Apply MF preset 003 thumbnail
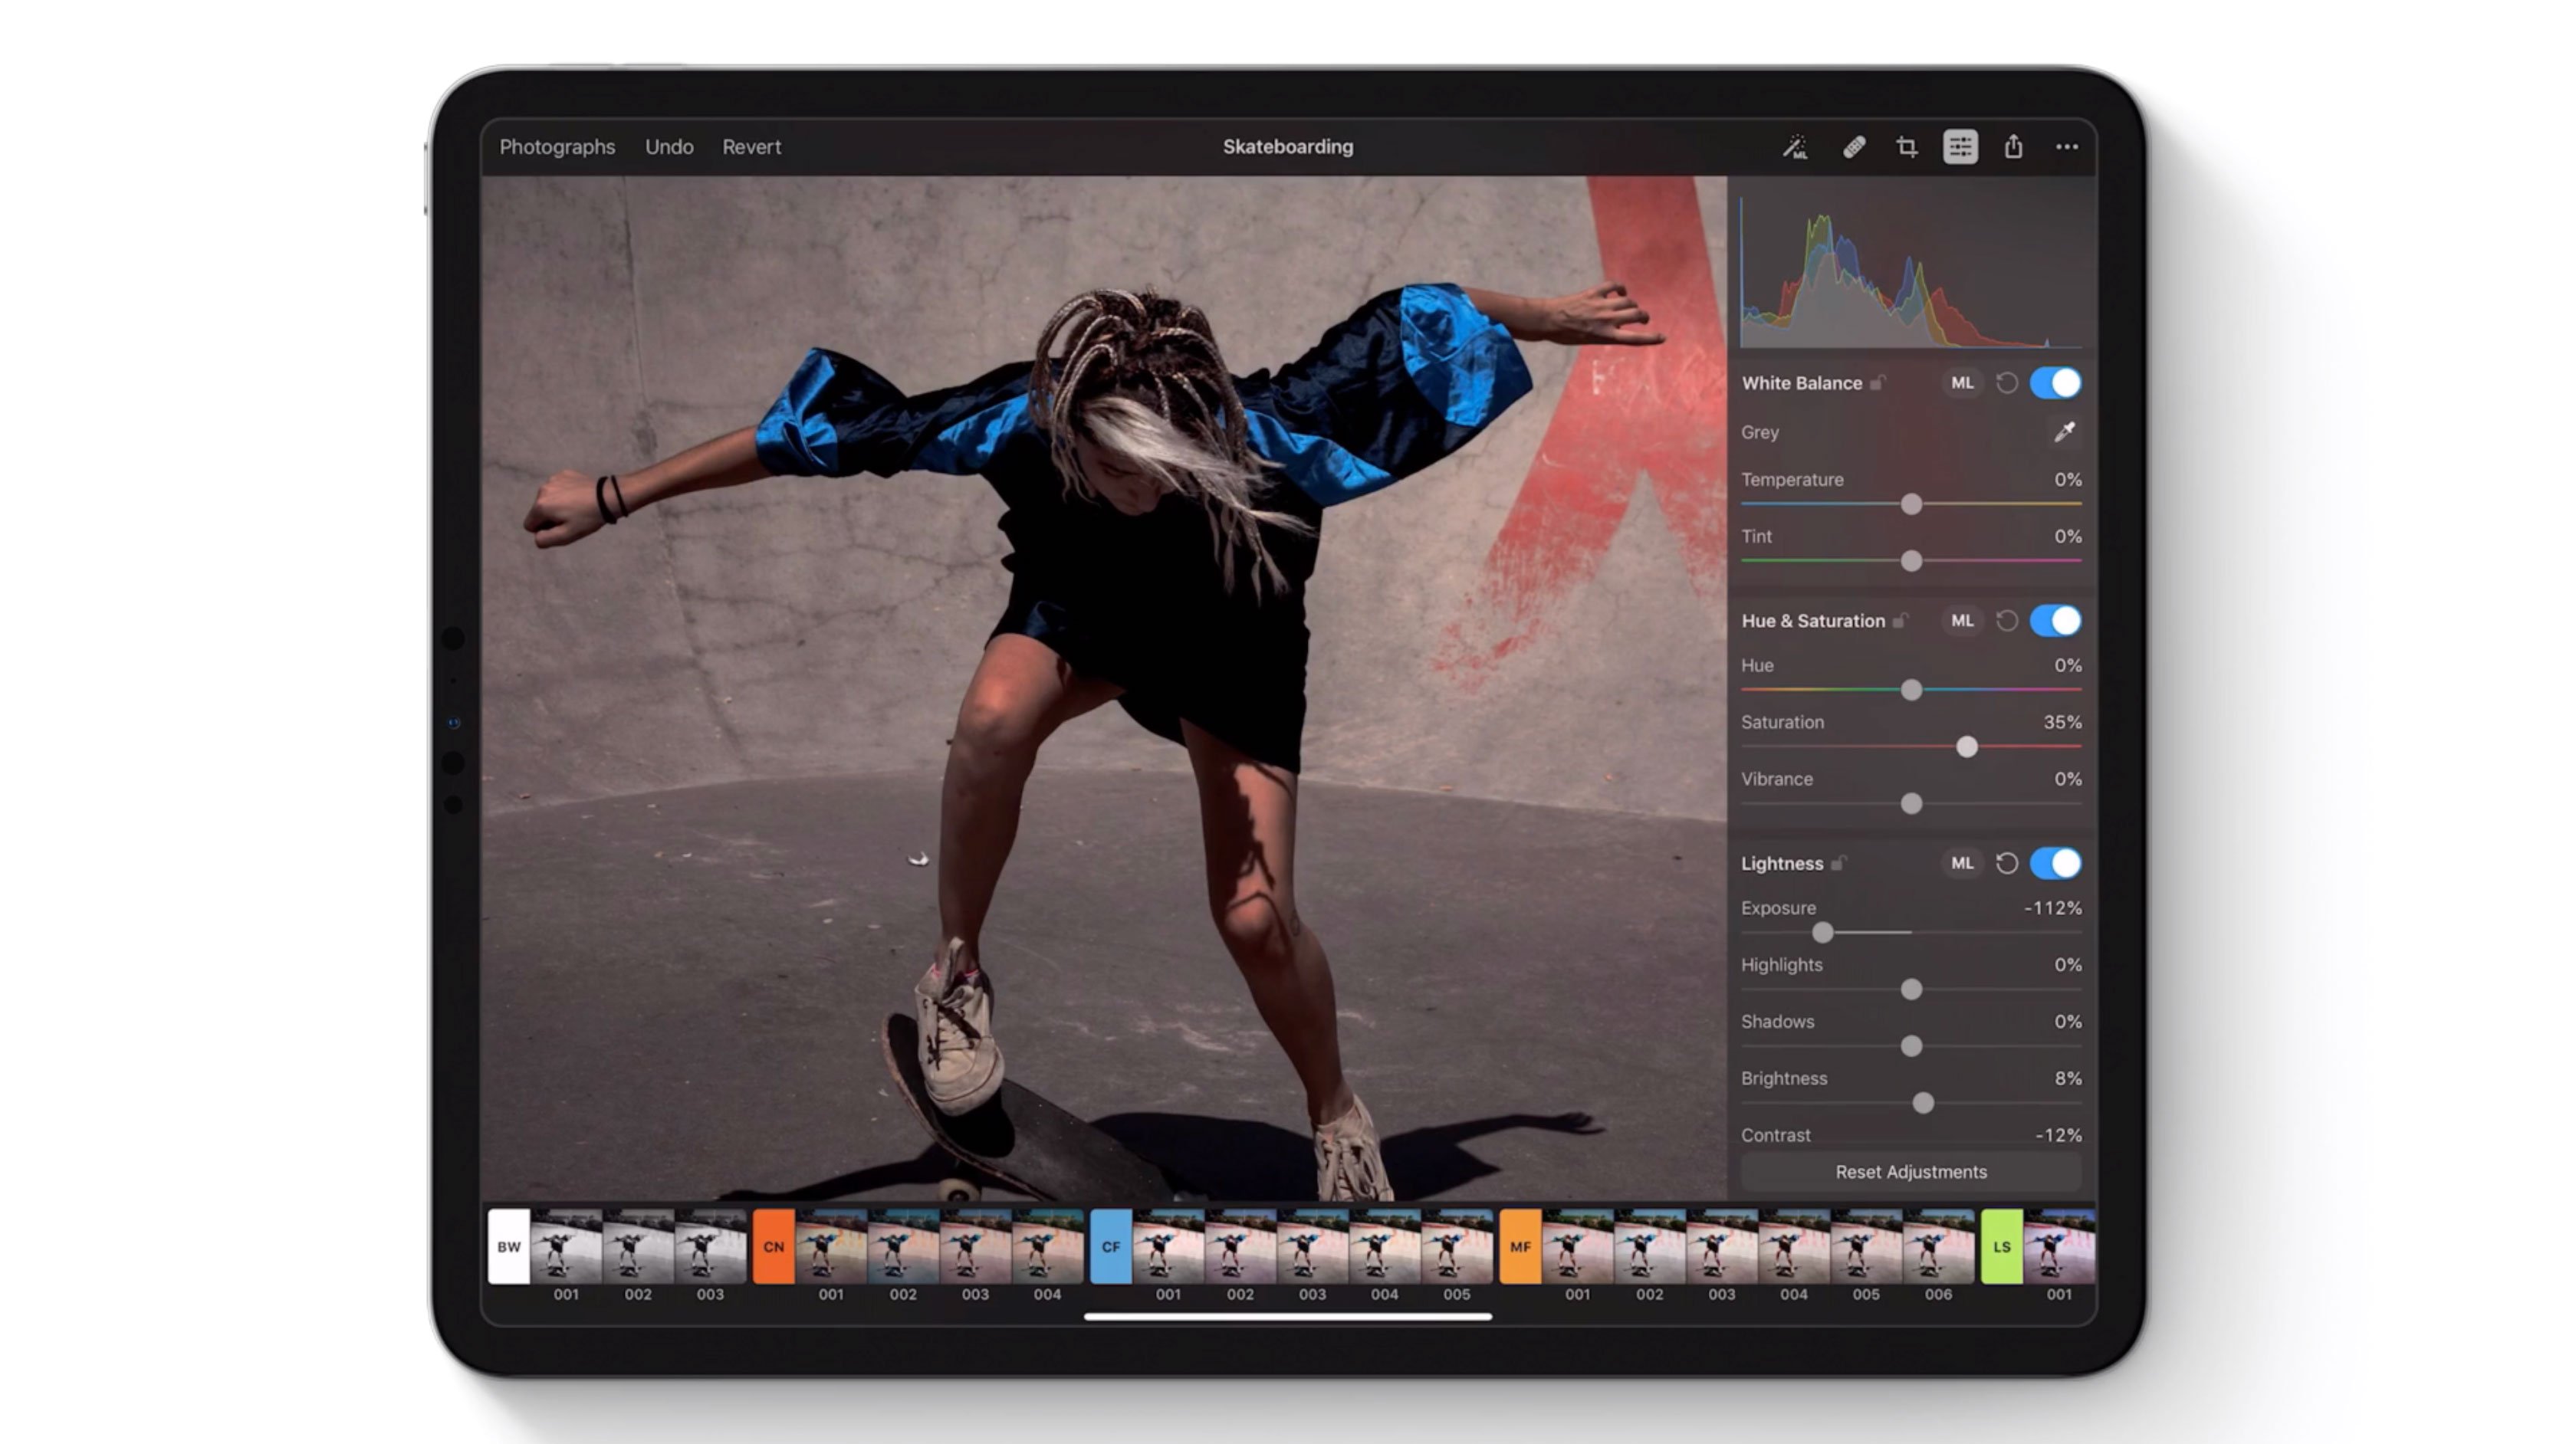The image size is (2576, 1444). (1721, 1247)
